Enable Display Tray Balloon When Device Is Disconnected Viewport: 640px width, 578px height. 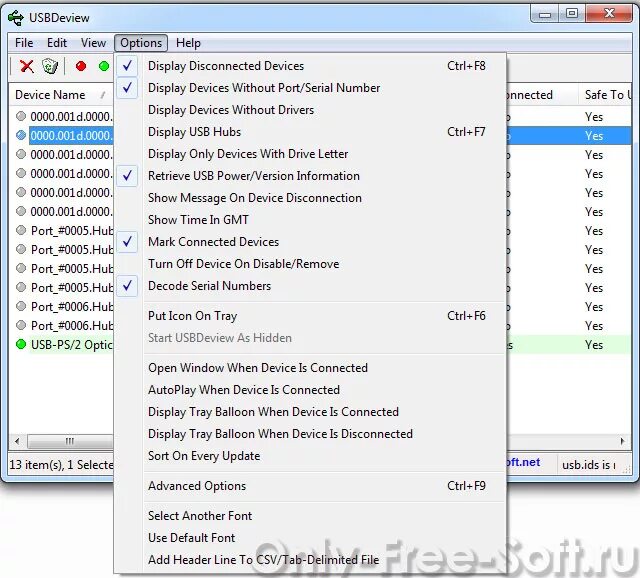pyautogui.click(x=311, y=434)
